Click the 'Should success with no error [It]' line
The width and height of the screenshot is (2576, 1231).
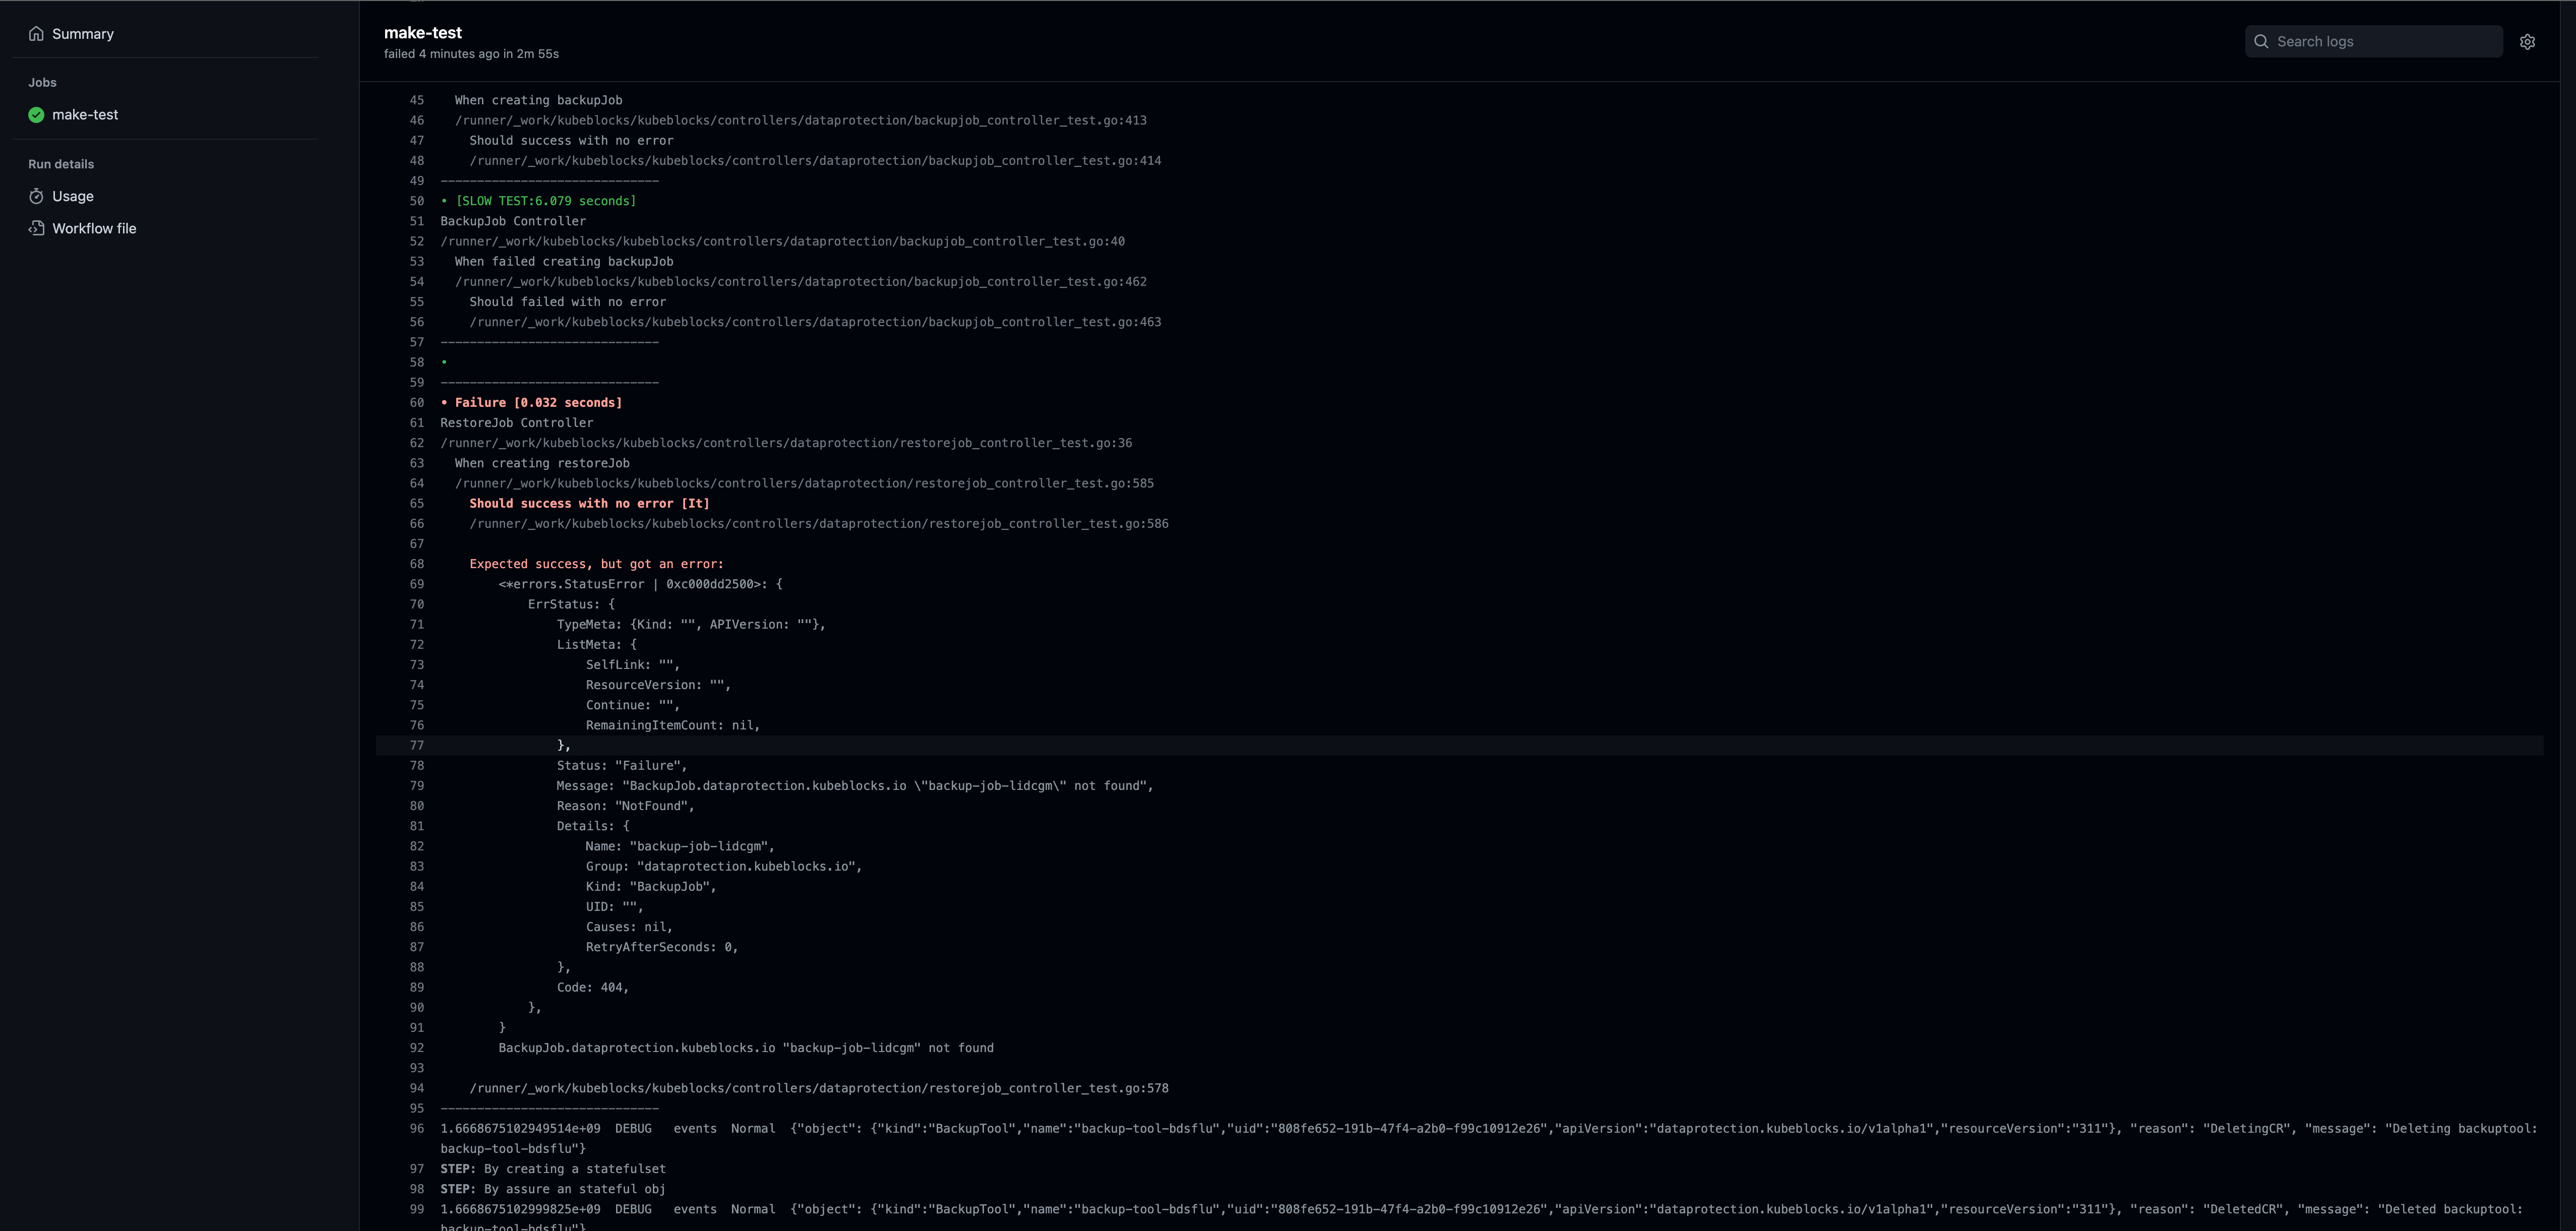(x=589, y=504)
